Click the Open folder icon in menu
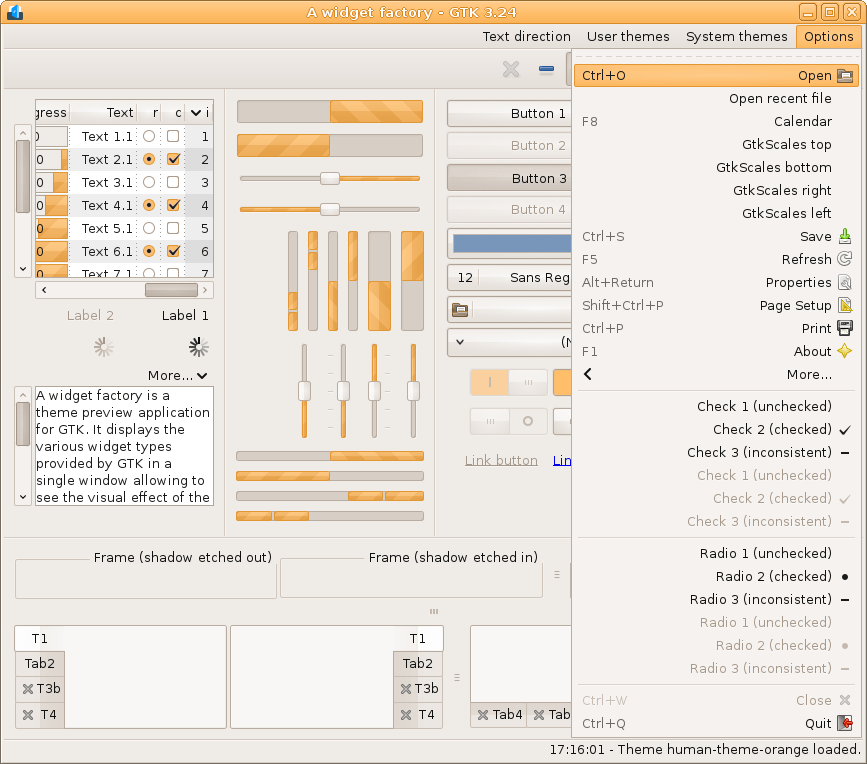Screen dimensions: 867x764 (x=844, y=76)
